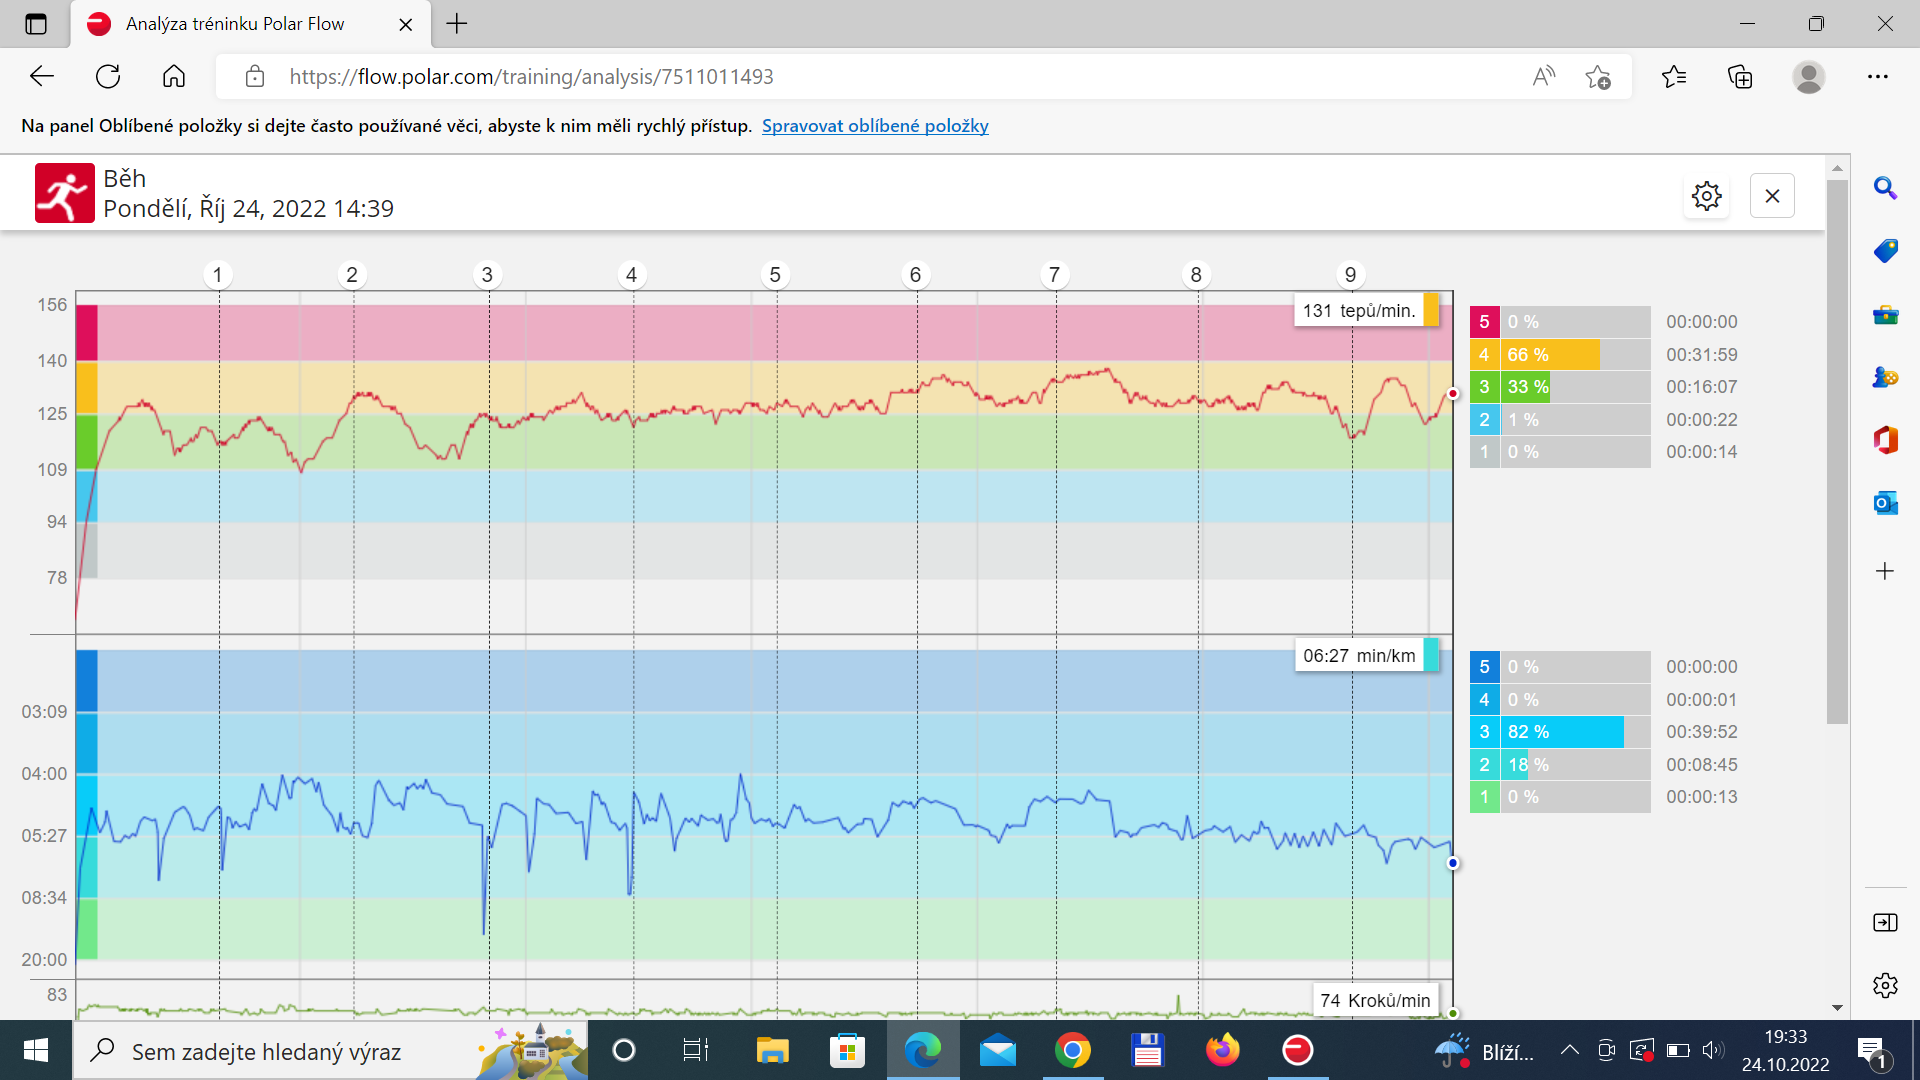
Task: Select the Analýza tréninku Polar Flow tab
Action: [235, 24]
